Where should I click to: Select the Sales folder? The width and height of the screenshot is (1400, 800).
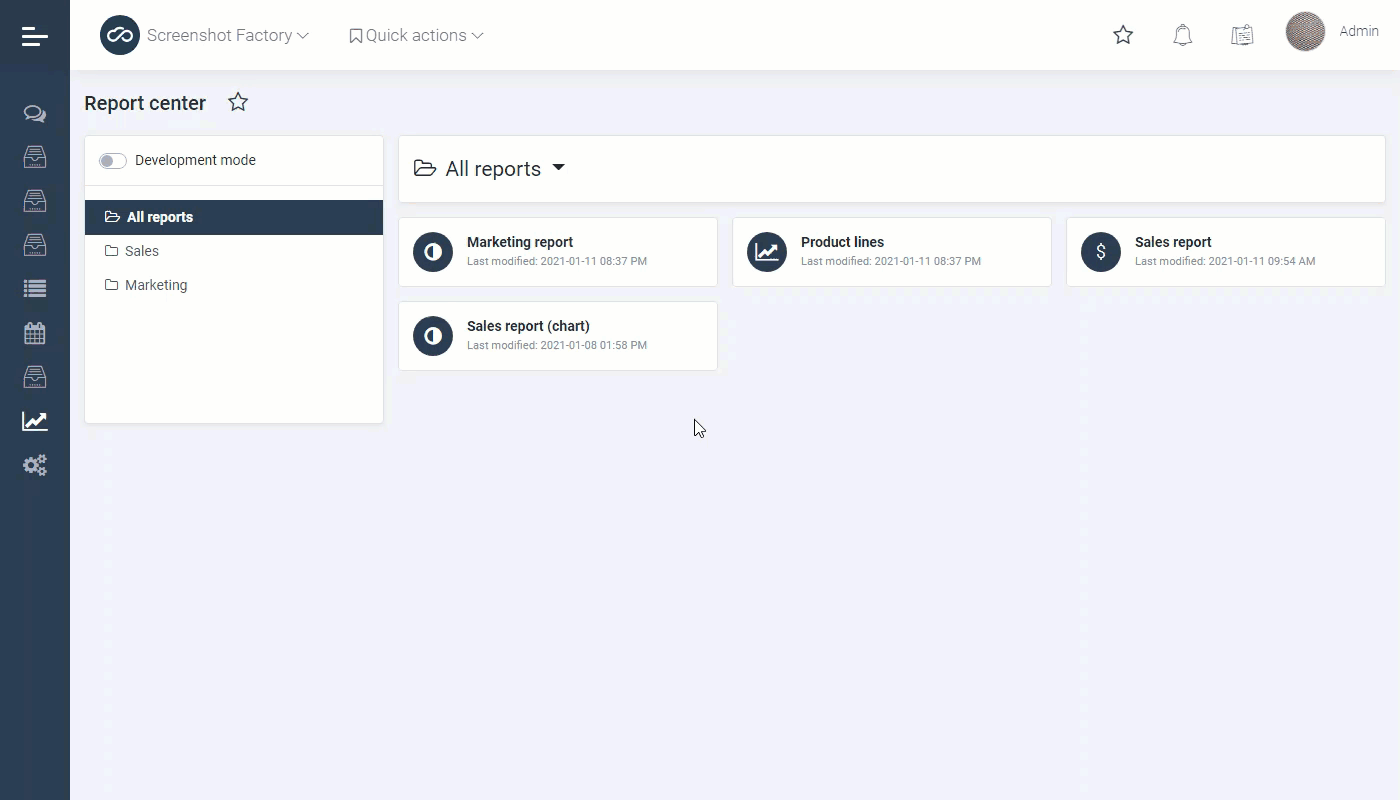tap(141, 251)
